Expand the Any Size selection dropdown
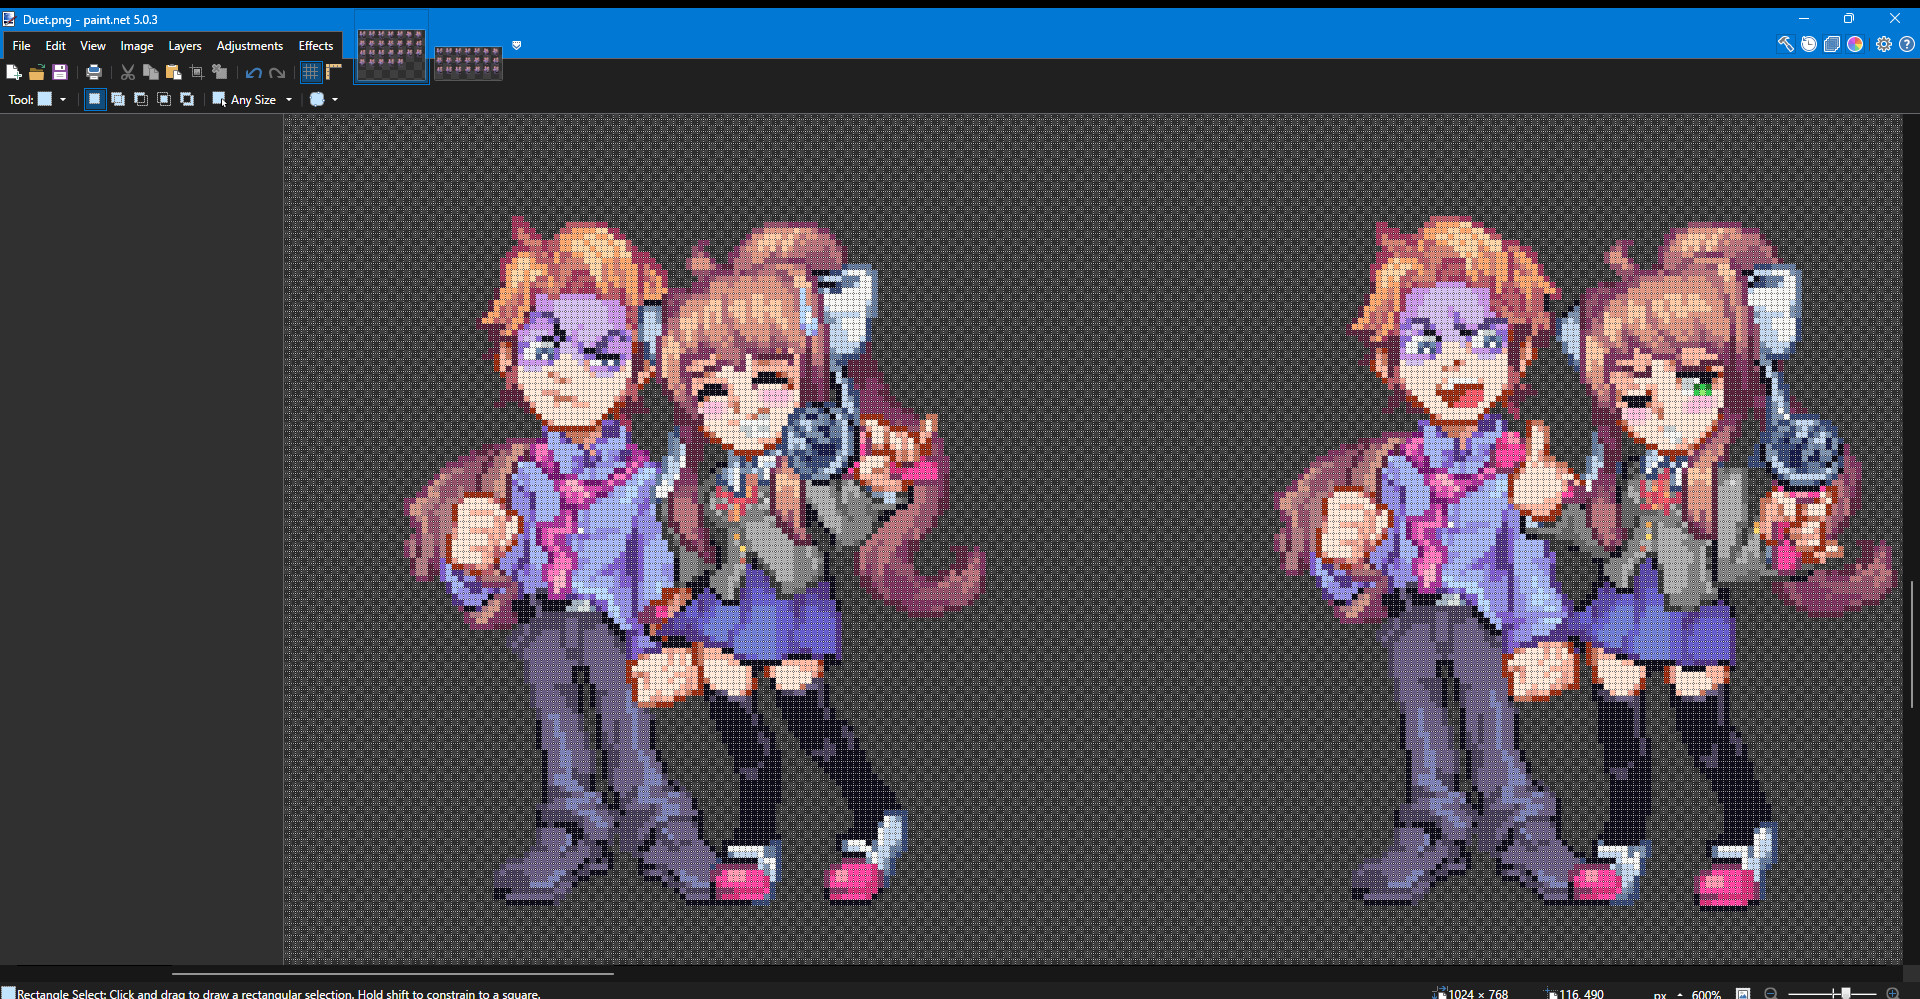Viewport: 1920px width, 999px height. tap(288, 99)
